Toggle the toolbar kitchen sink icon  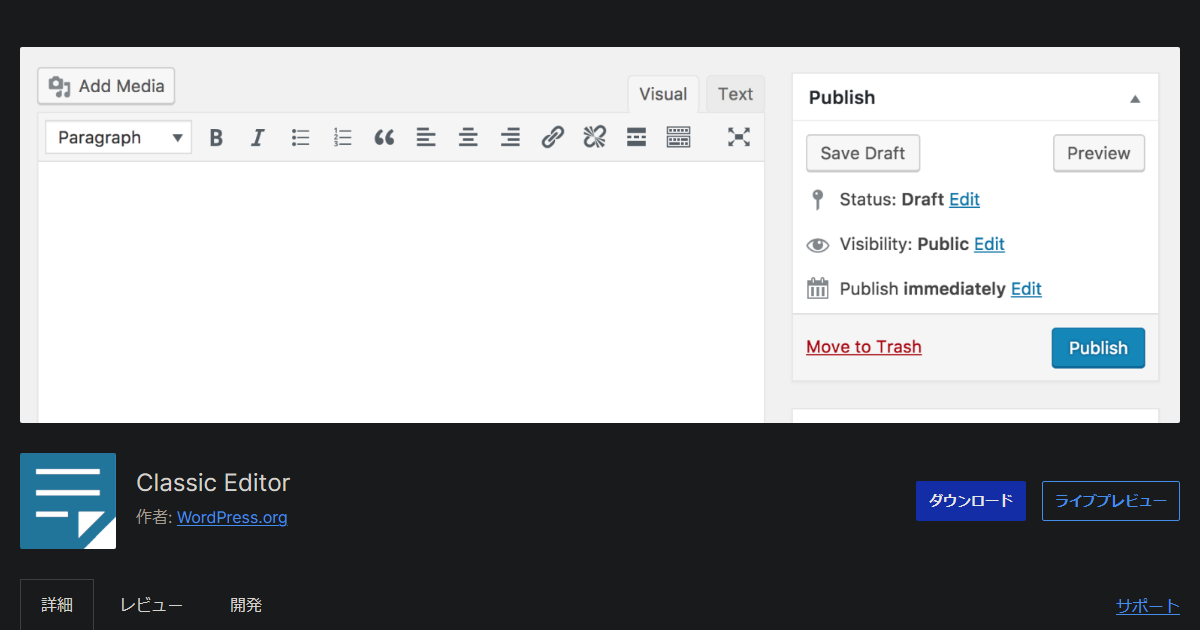pos(678,138)
